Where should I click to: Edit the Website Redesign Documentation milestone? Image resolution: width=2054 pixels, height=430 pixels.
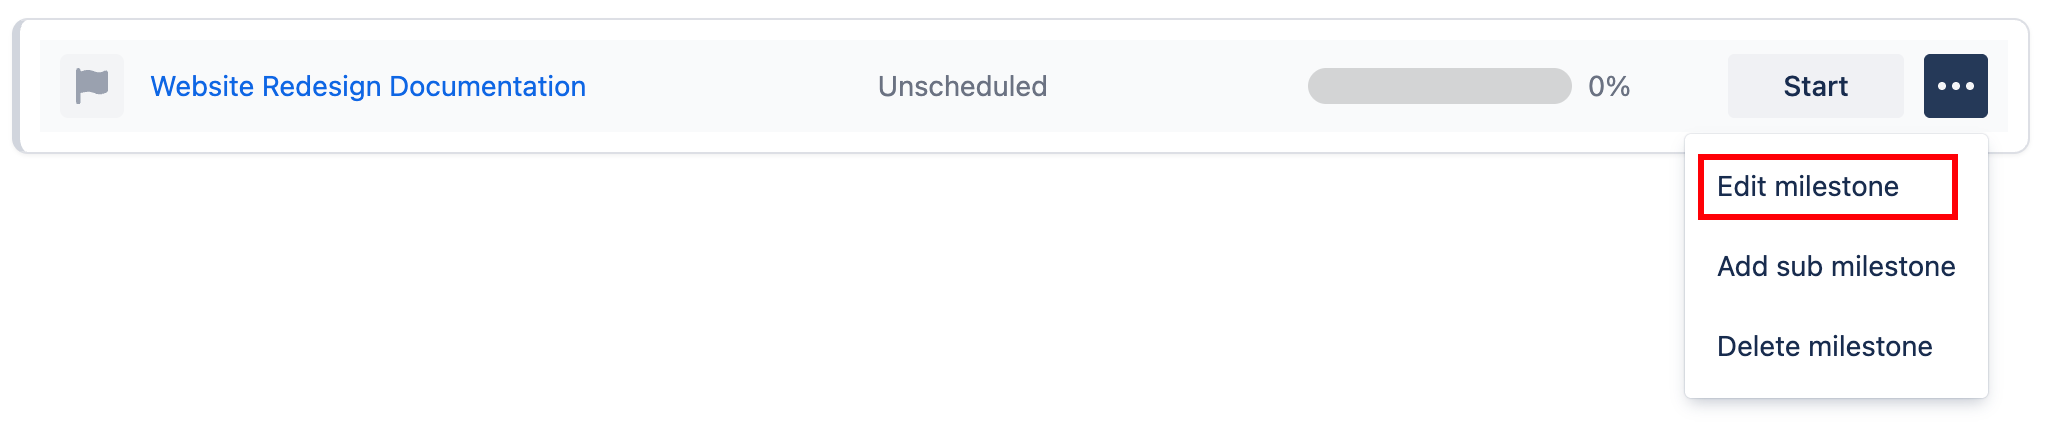pos(1807,187)
